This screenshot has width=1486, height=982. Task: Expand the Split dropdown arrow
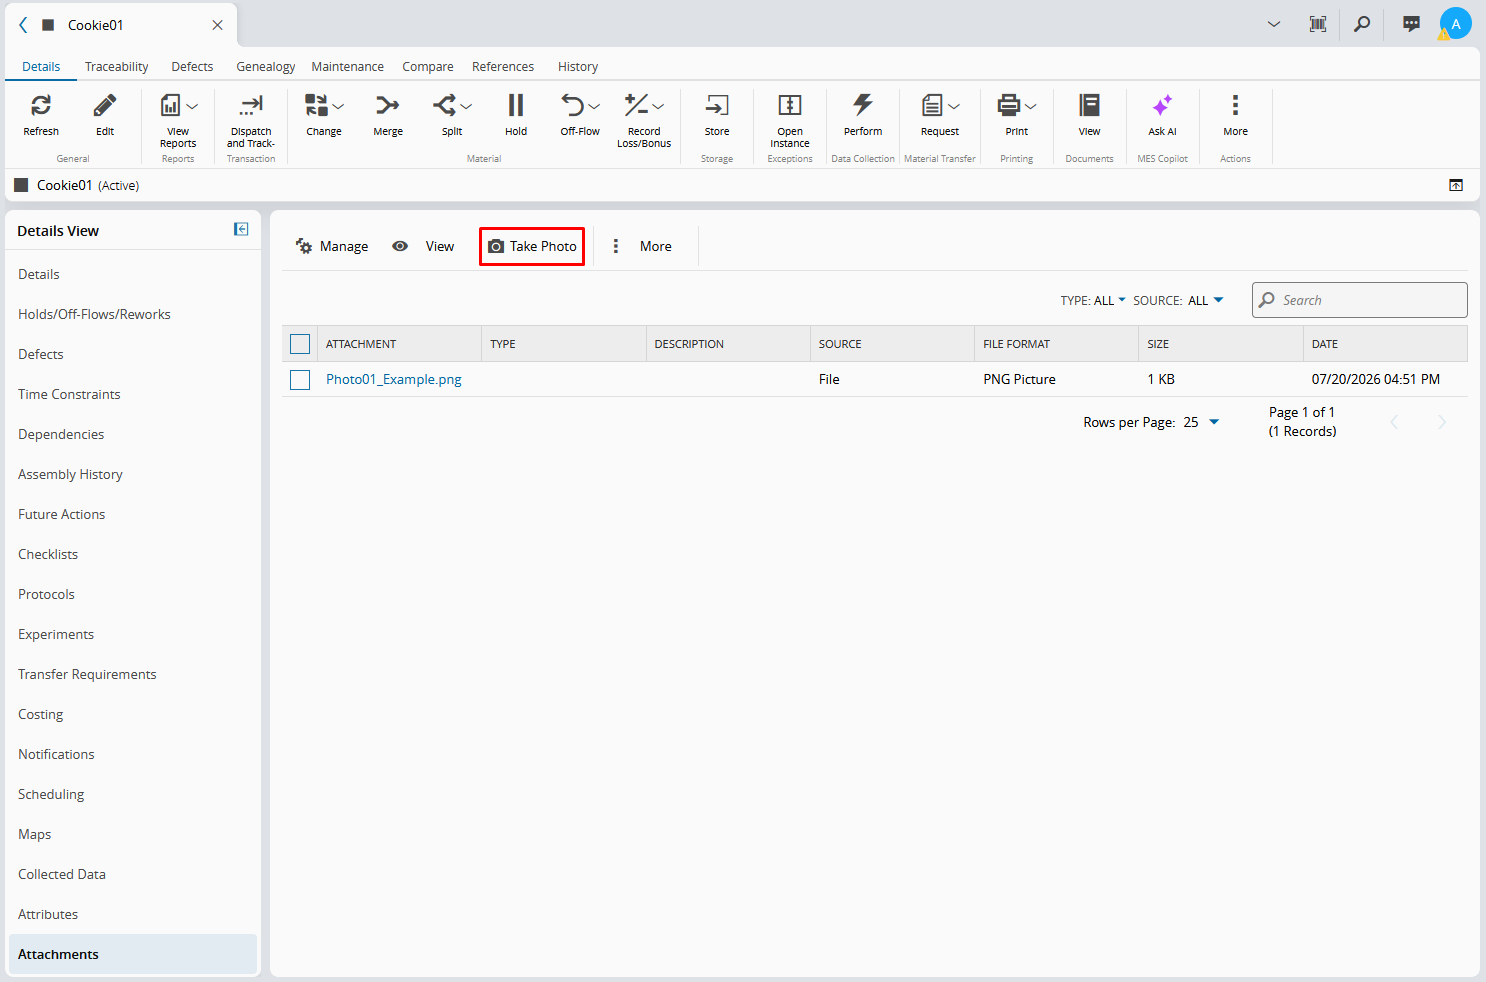tap(466, 106)
